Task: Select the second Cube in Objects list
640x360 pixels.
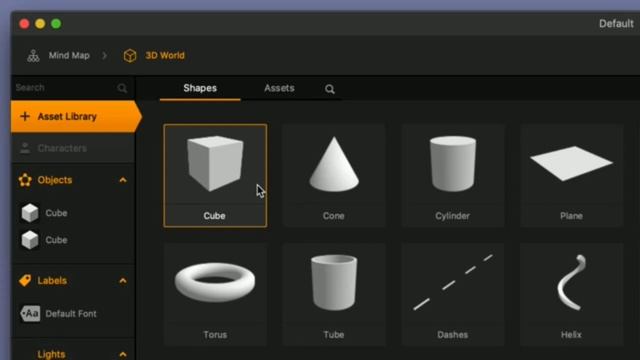Action: (x=73, y=240)
